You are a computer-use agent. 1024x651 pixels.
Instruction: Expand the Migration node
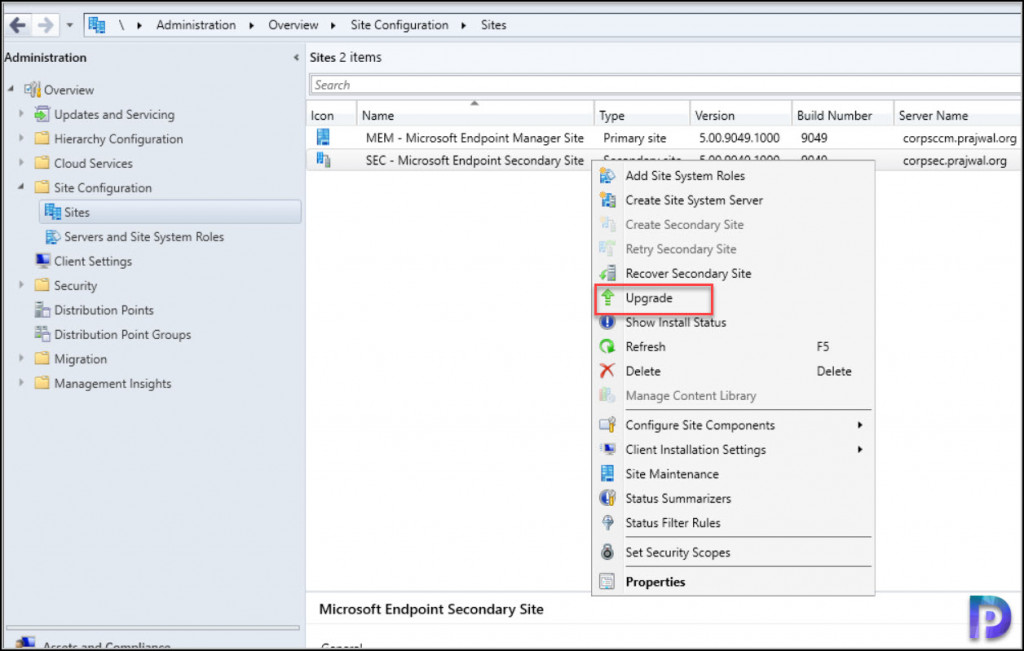tap(21, 358)
